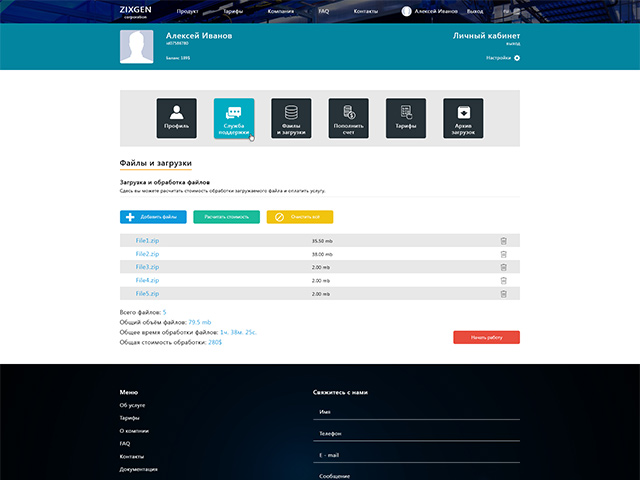Open Документация in the footer menu
640x480 pixels.
click(139, 469)
